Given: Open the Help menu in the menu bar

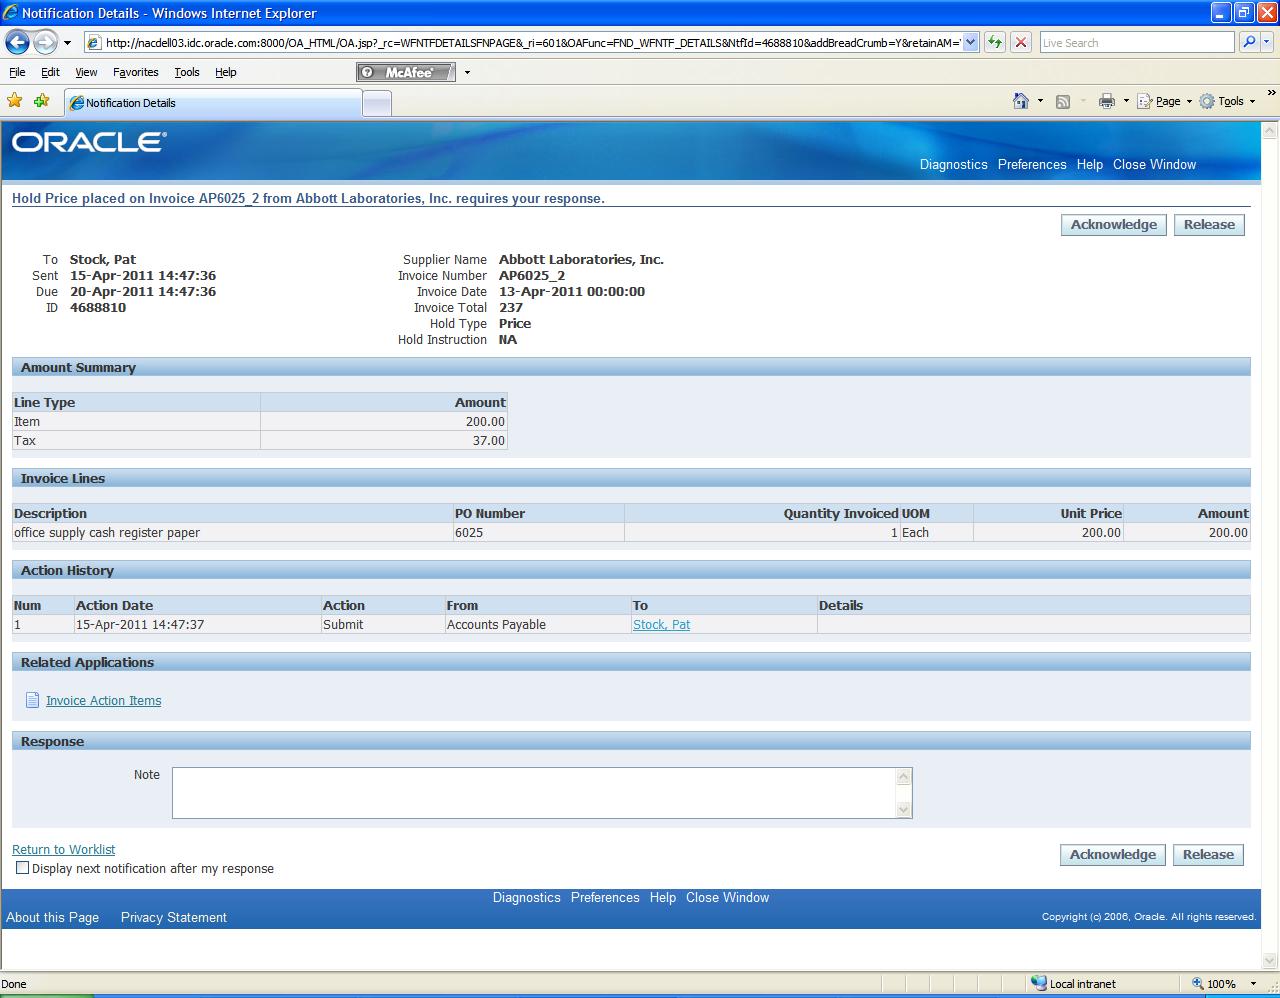Looking at the screenshot, I should [226, 72].
